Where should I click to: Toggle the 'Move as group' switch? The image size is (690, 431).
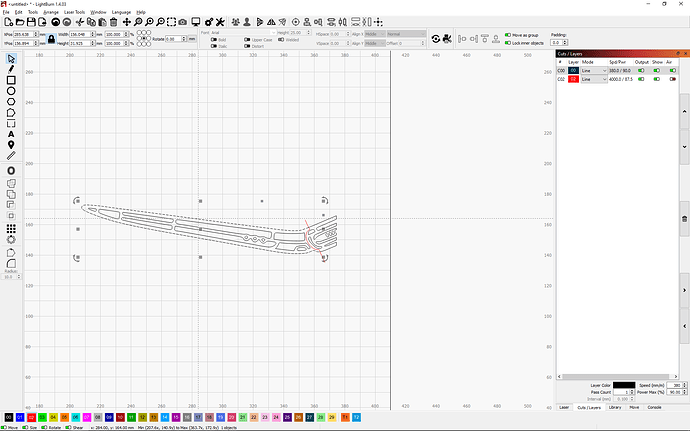(x=508, y=35)
